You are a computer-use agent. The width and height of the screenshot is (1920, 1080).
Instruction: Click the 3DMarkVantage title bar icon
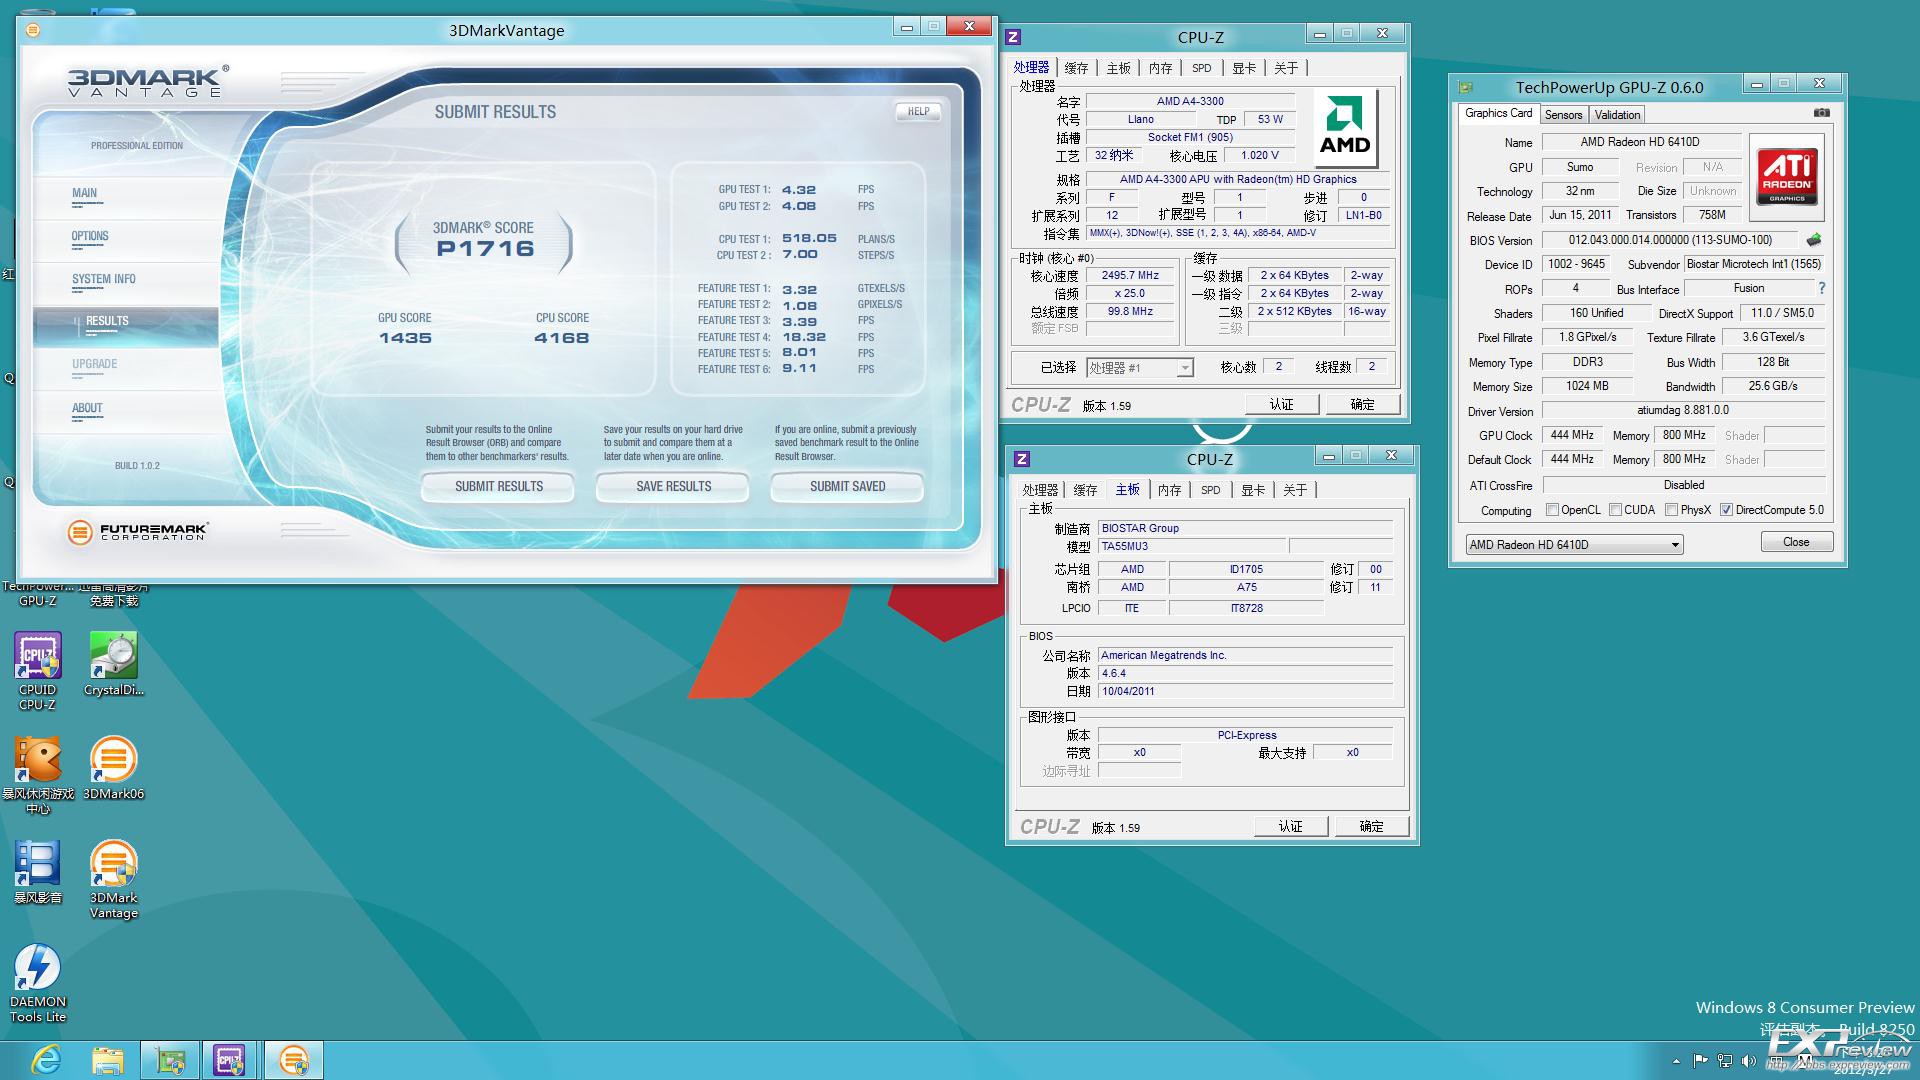[33, 30]
